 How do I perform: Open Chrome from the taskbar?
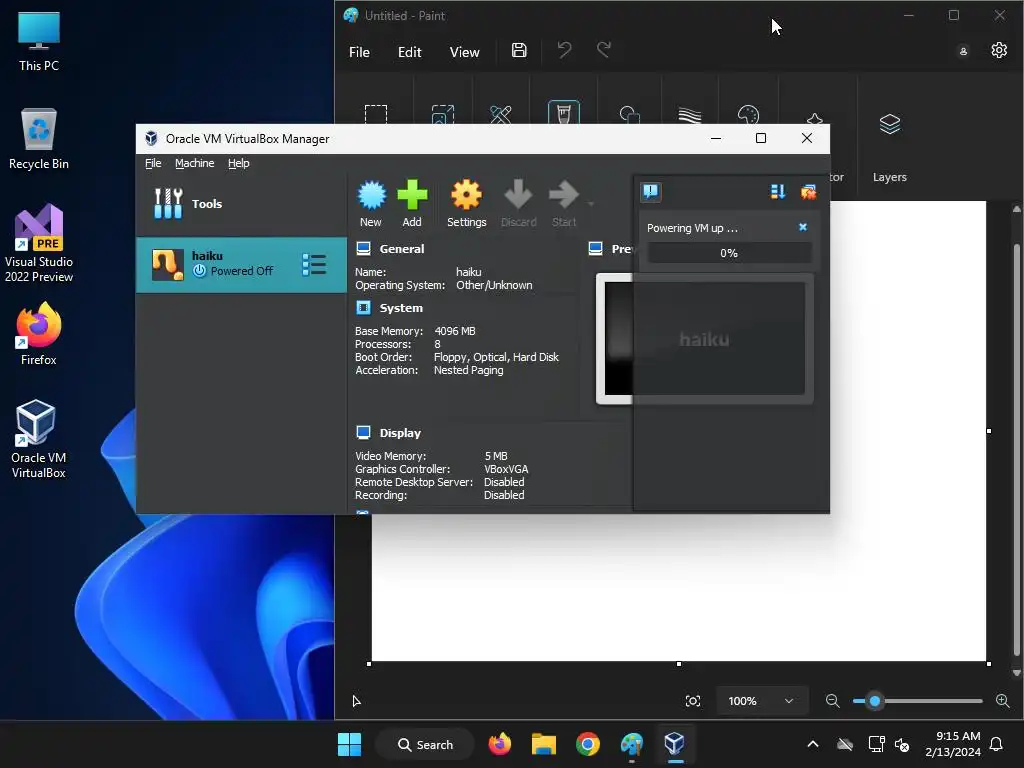588,744
